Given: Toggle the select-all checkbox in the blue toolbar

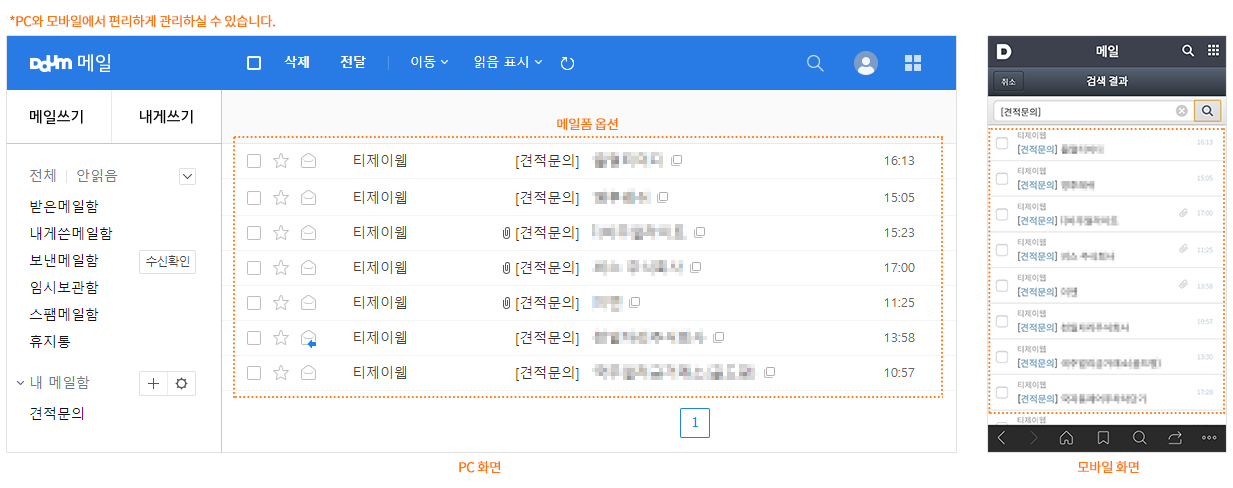Looking at the screenshot, I should pyautogui.click(x=254, y=63).
